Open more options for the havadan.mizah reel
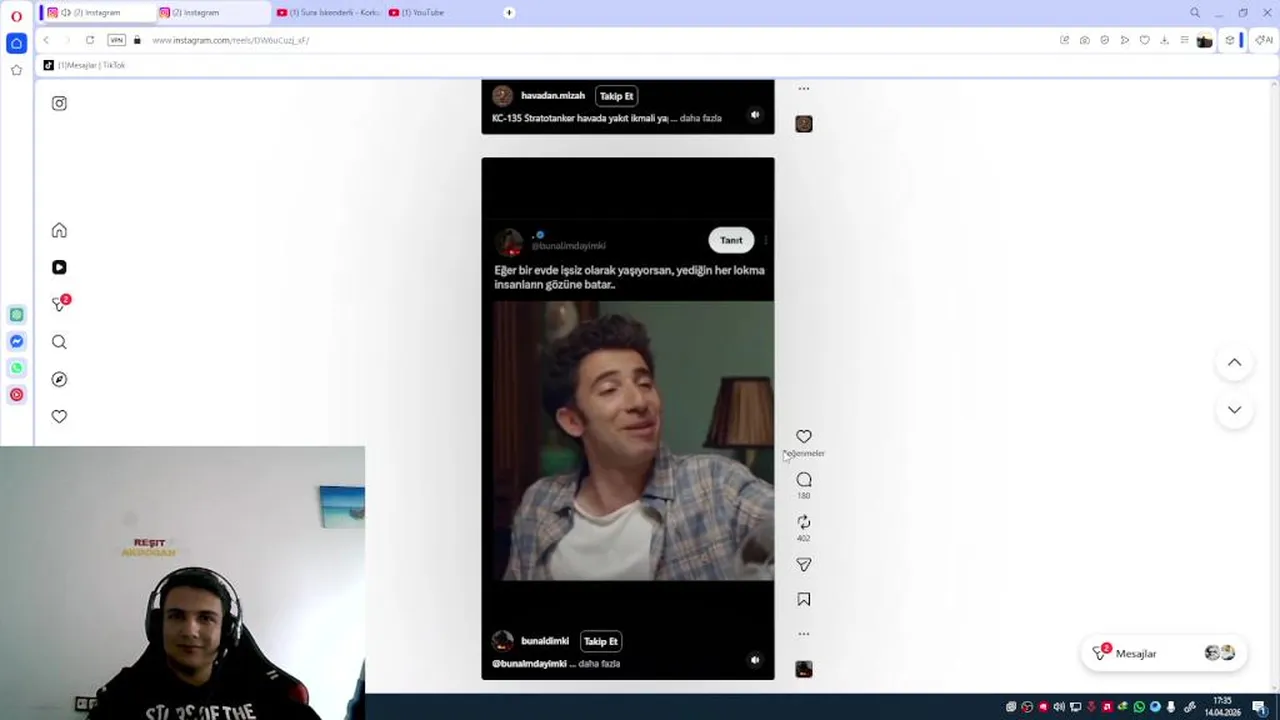 coord(804,89)
